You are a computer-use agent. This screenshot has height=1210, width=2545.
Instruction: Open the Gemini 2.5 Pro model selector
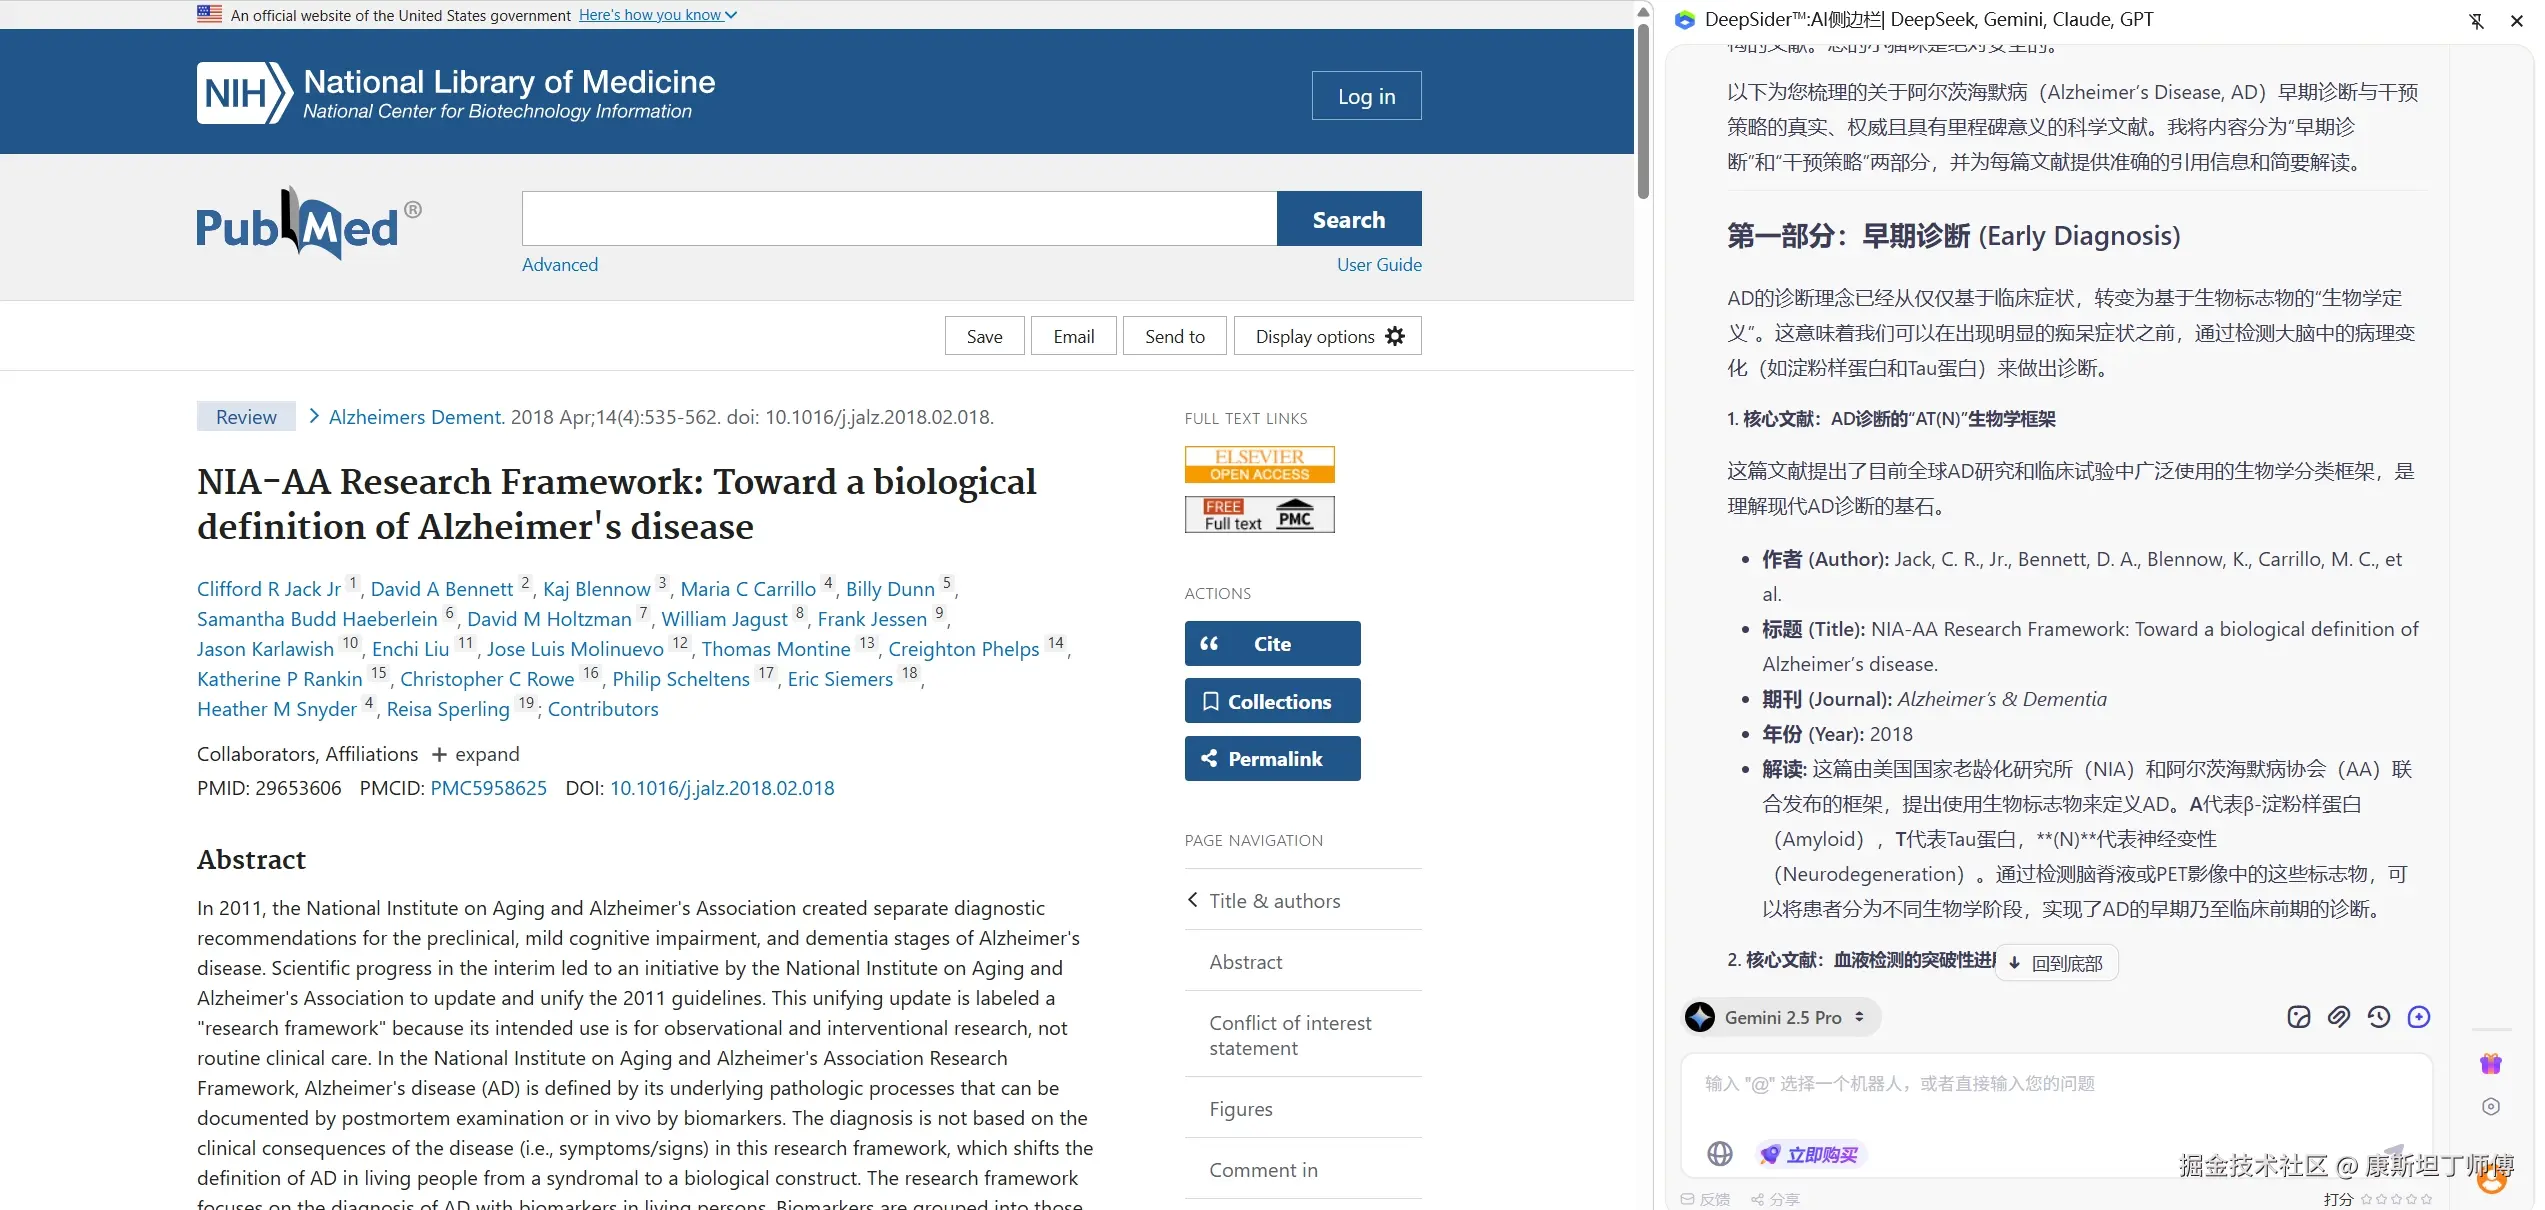[1781, 1017]
